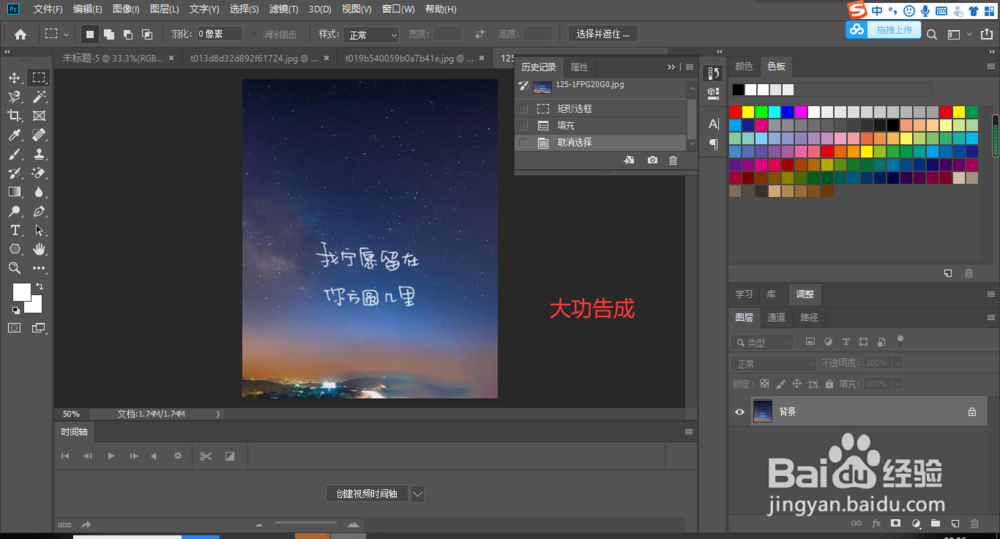The image size is (1000, 539).
Task: Open the layer blend mode dropdown 正常
Action: point(774,364)
